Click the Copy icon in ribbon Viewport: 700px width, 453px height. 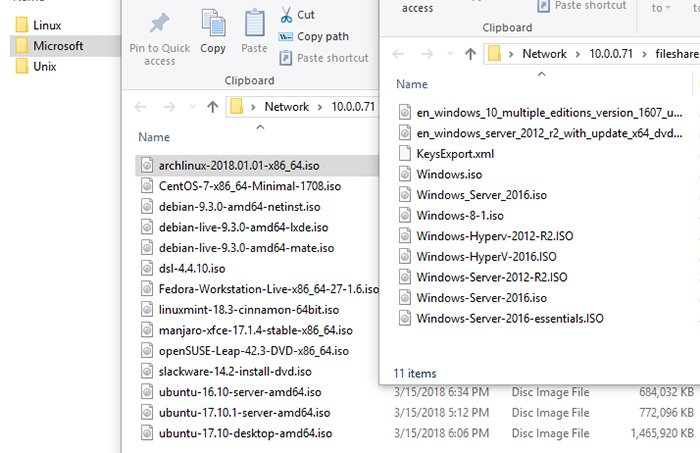[x=213, y=23]
